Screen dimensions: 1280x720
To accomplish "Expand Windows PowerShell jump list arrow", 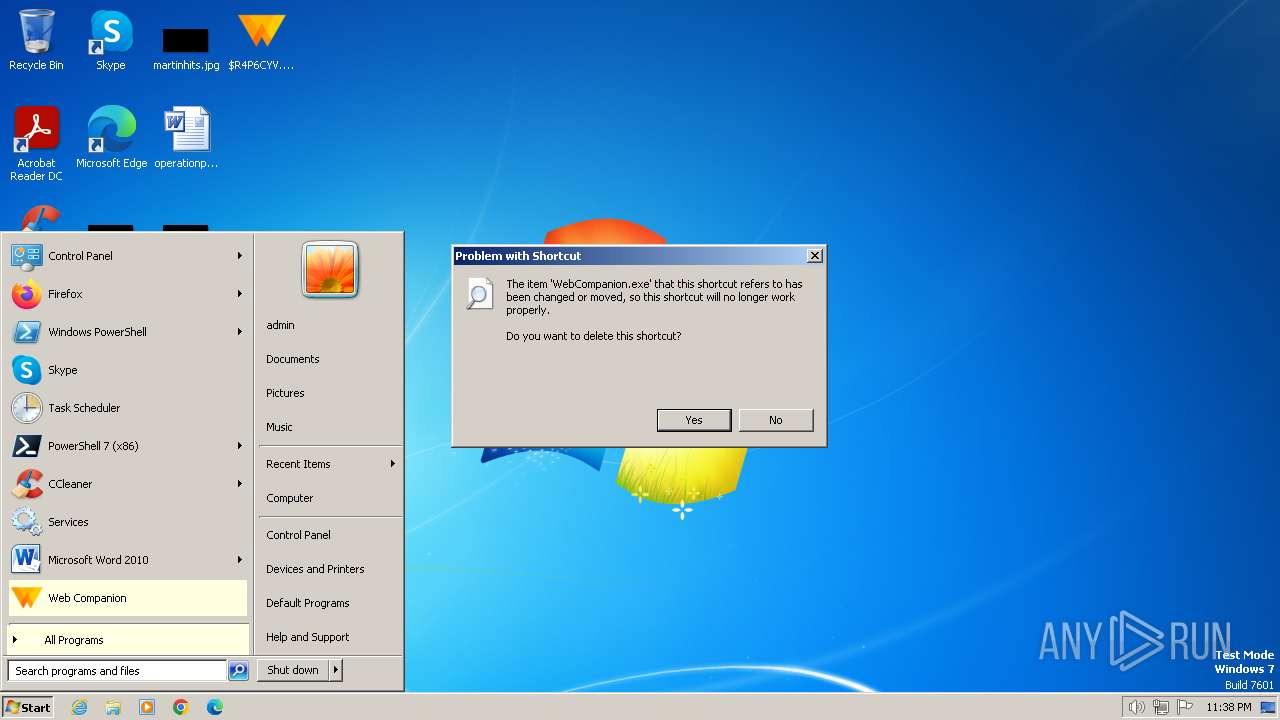I will (240, 332).
